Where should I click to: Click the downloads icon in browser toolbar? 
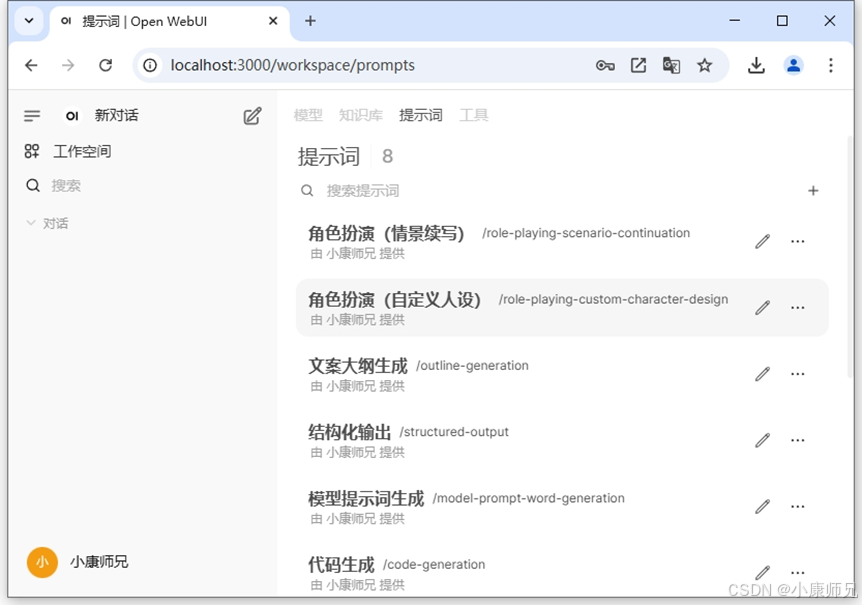pos(756,65)
